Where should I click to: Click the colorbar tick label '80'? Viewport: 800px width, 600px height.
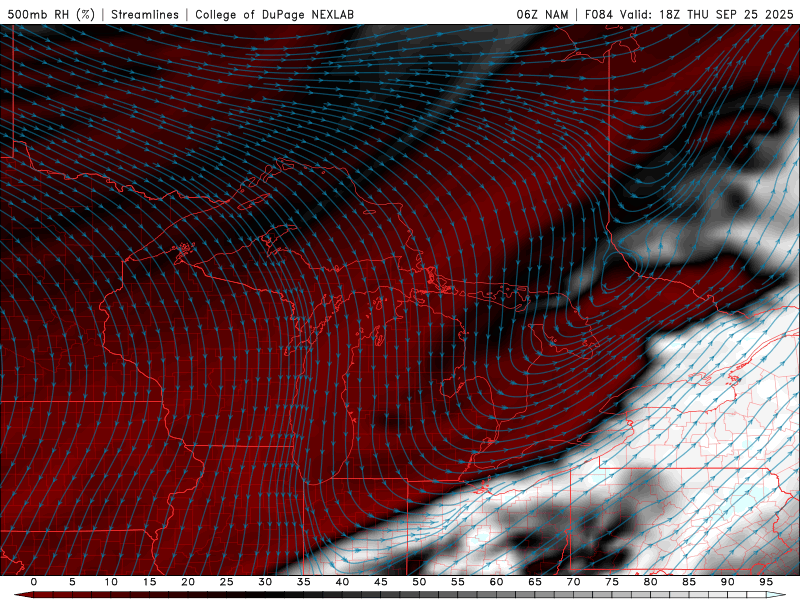tap(650, 582)
